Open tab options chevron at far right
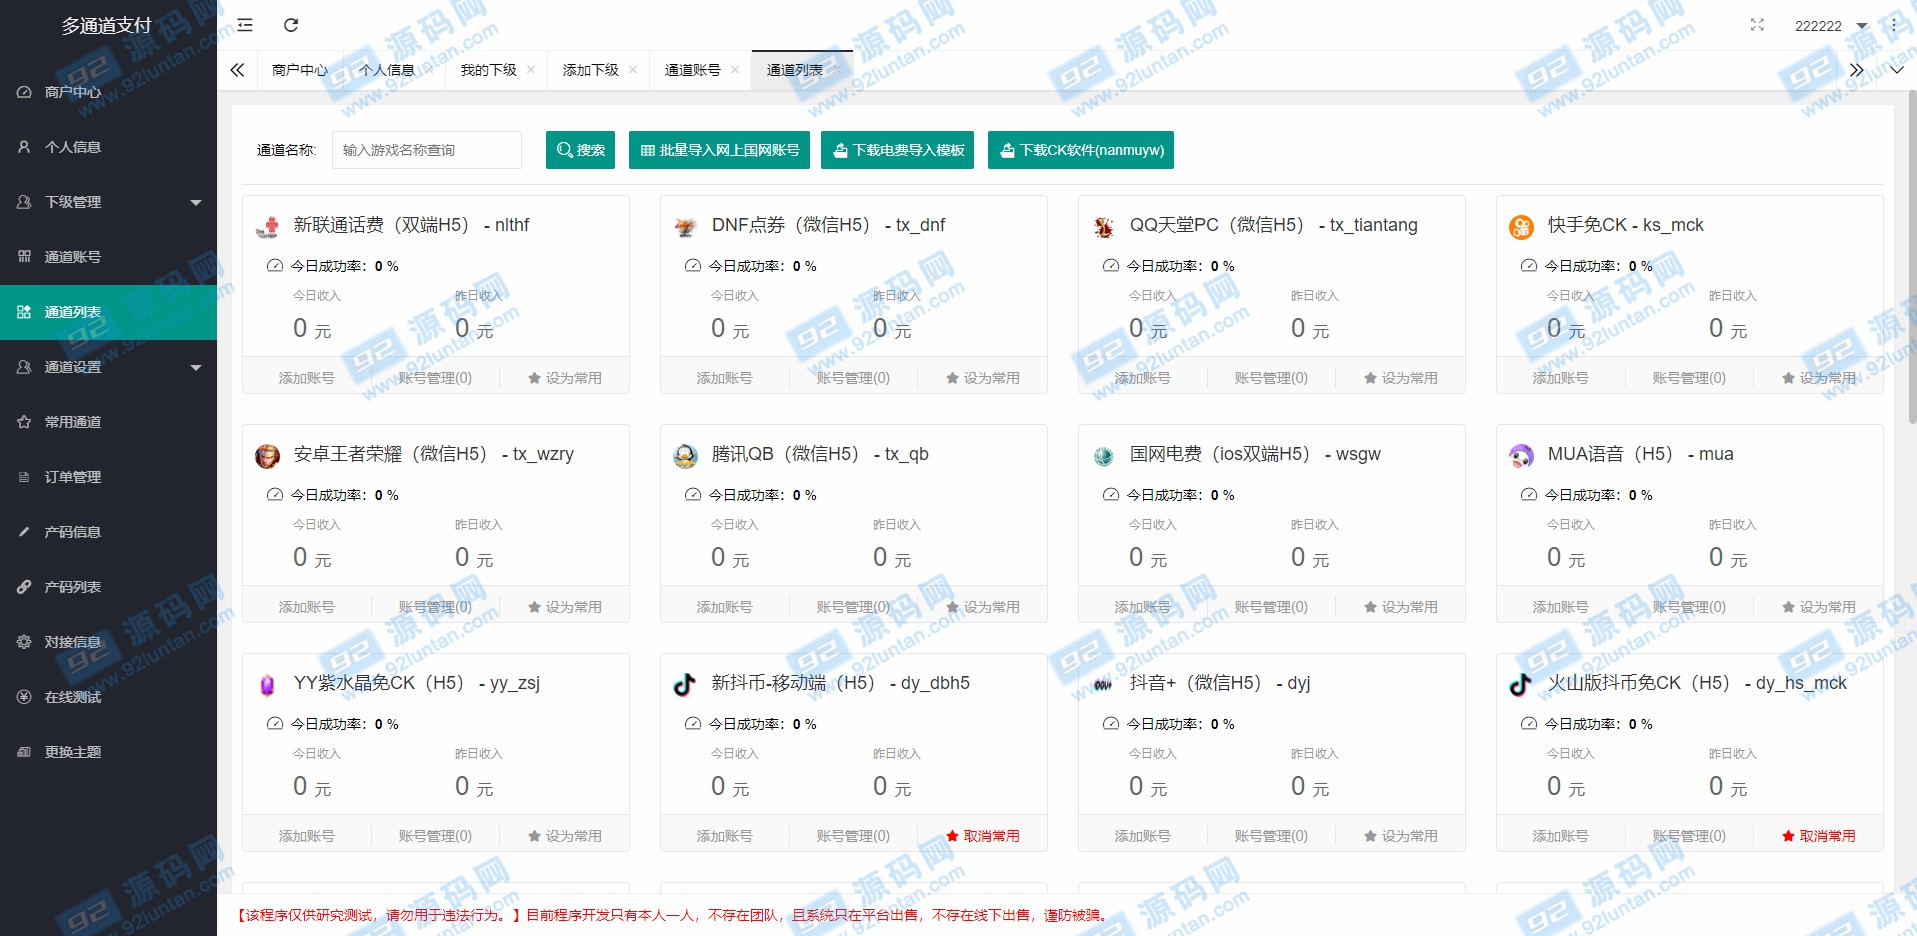This screenshot has width=1917, height=936. click(x=1896, y=70)
